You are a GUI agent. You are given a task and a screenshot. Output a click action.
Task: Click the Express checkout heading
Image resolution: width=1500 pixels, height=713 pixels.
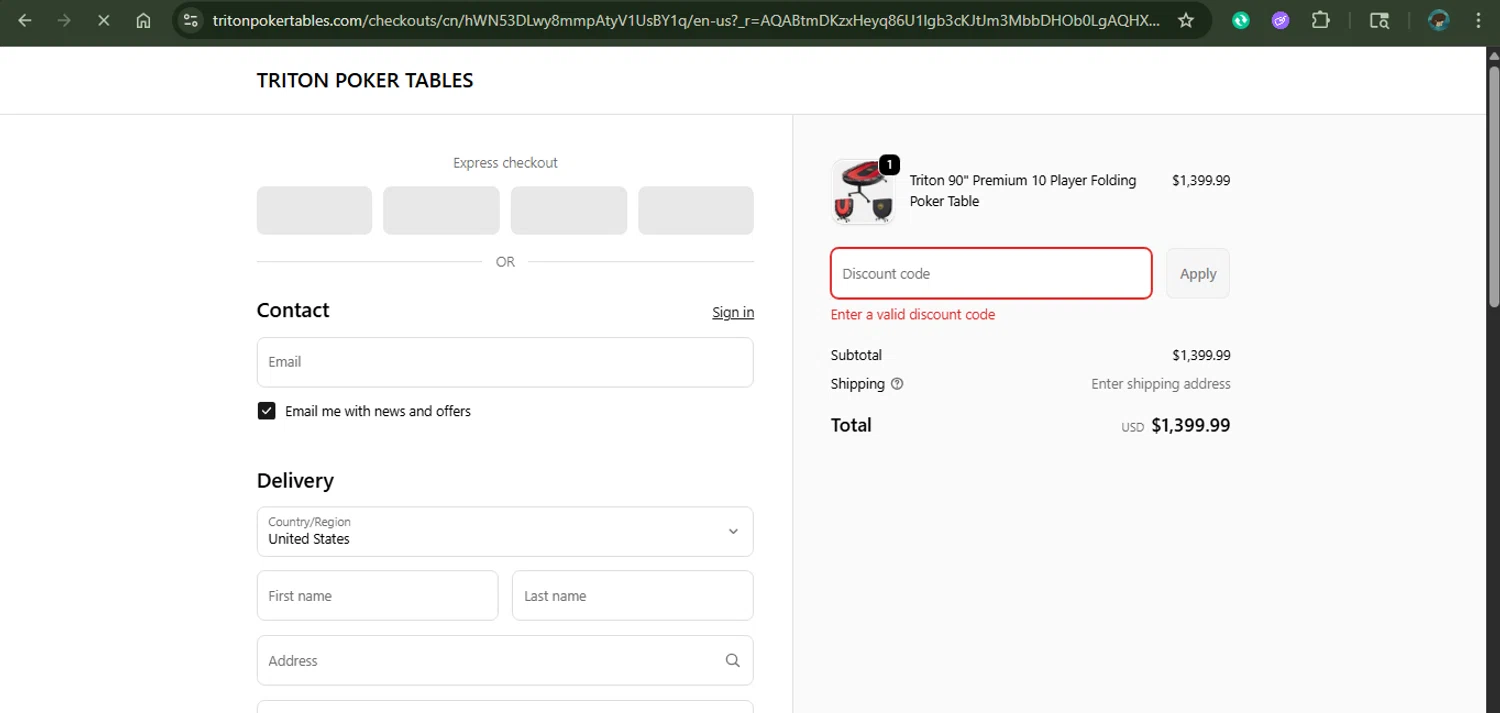[x=505, y=163]
